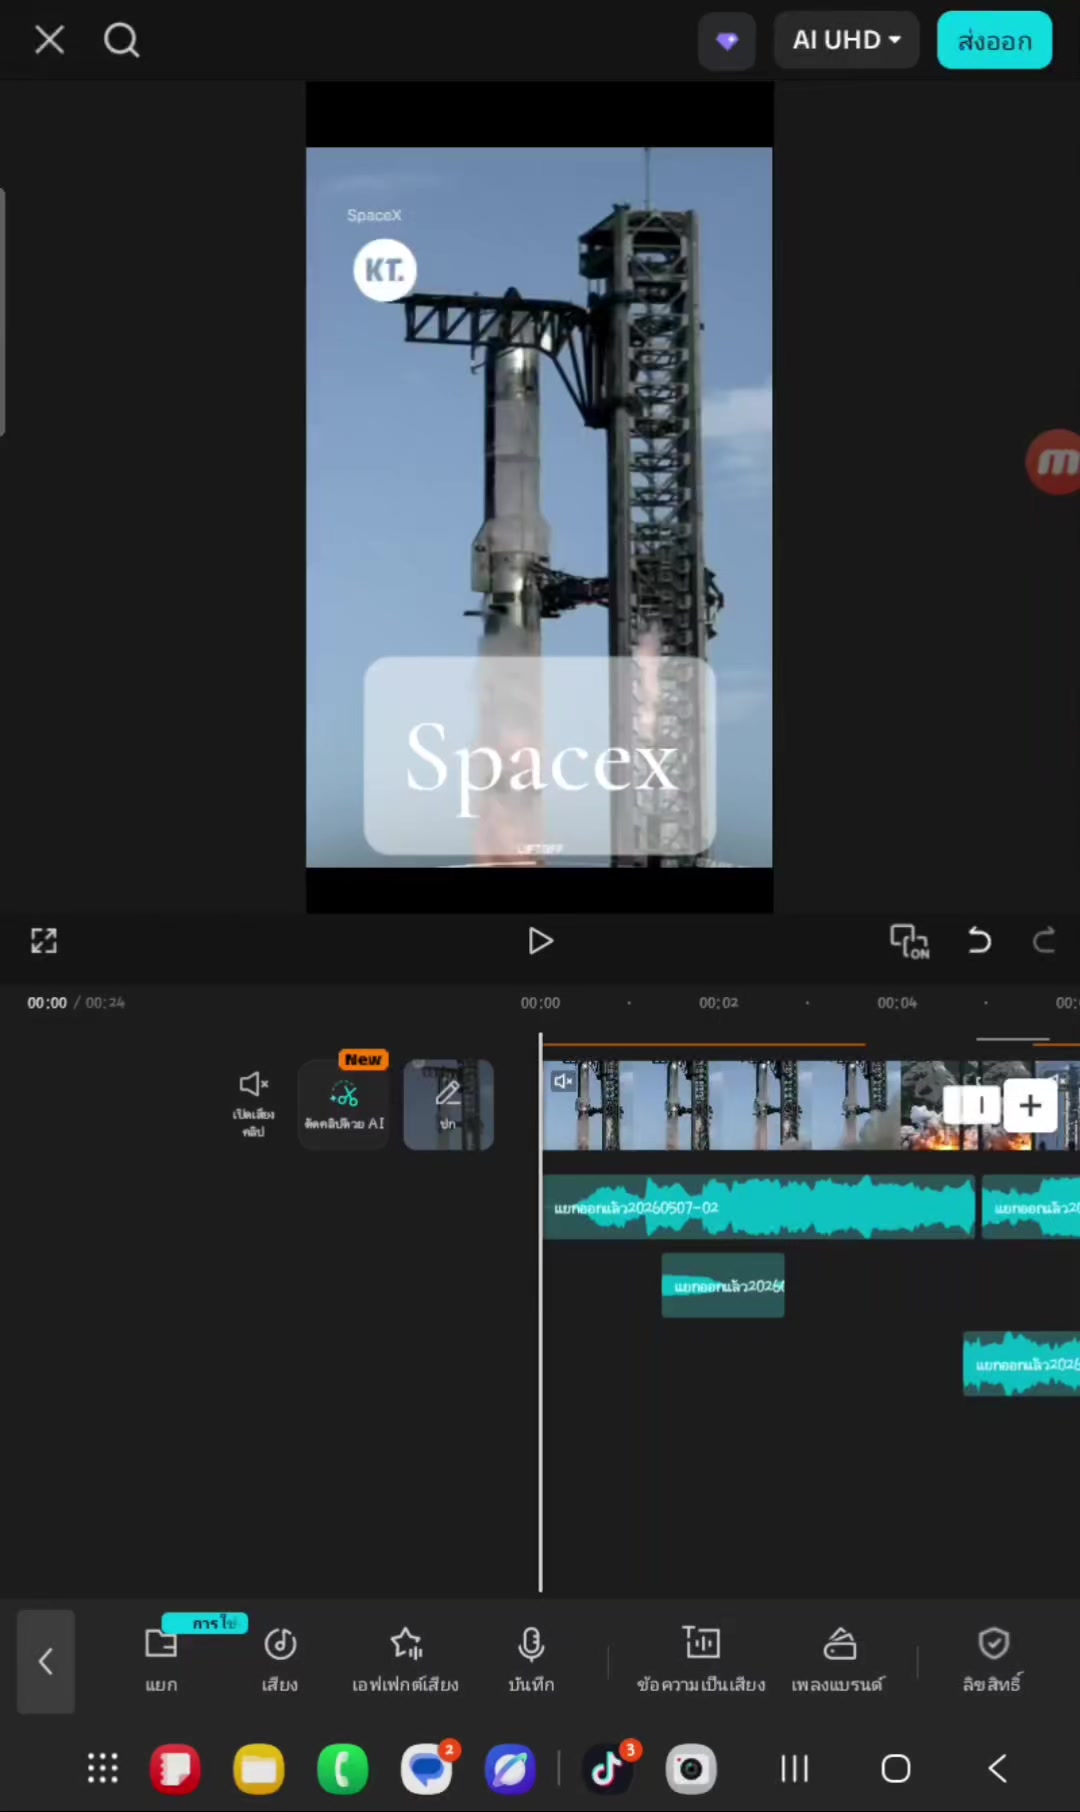Select the short audio clip on second row
The height and width of the screenshot is (1812, 1080).
pos(723,1286)
